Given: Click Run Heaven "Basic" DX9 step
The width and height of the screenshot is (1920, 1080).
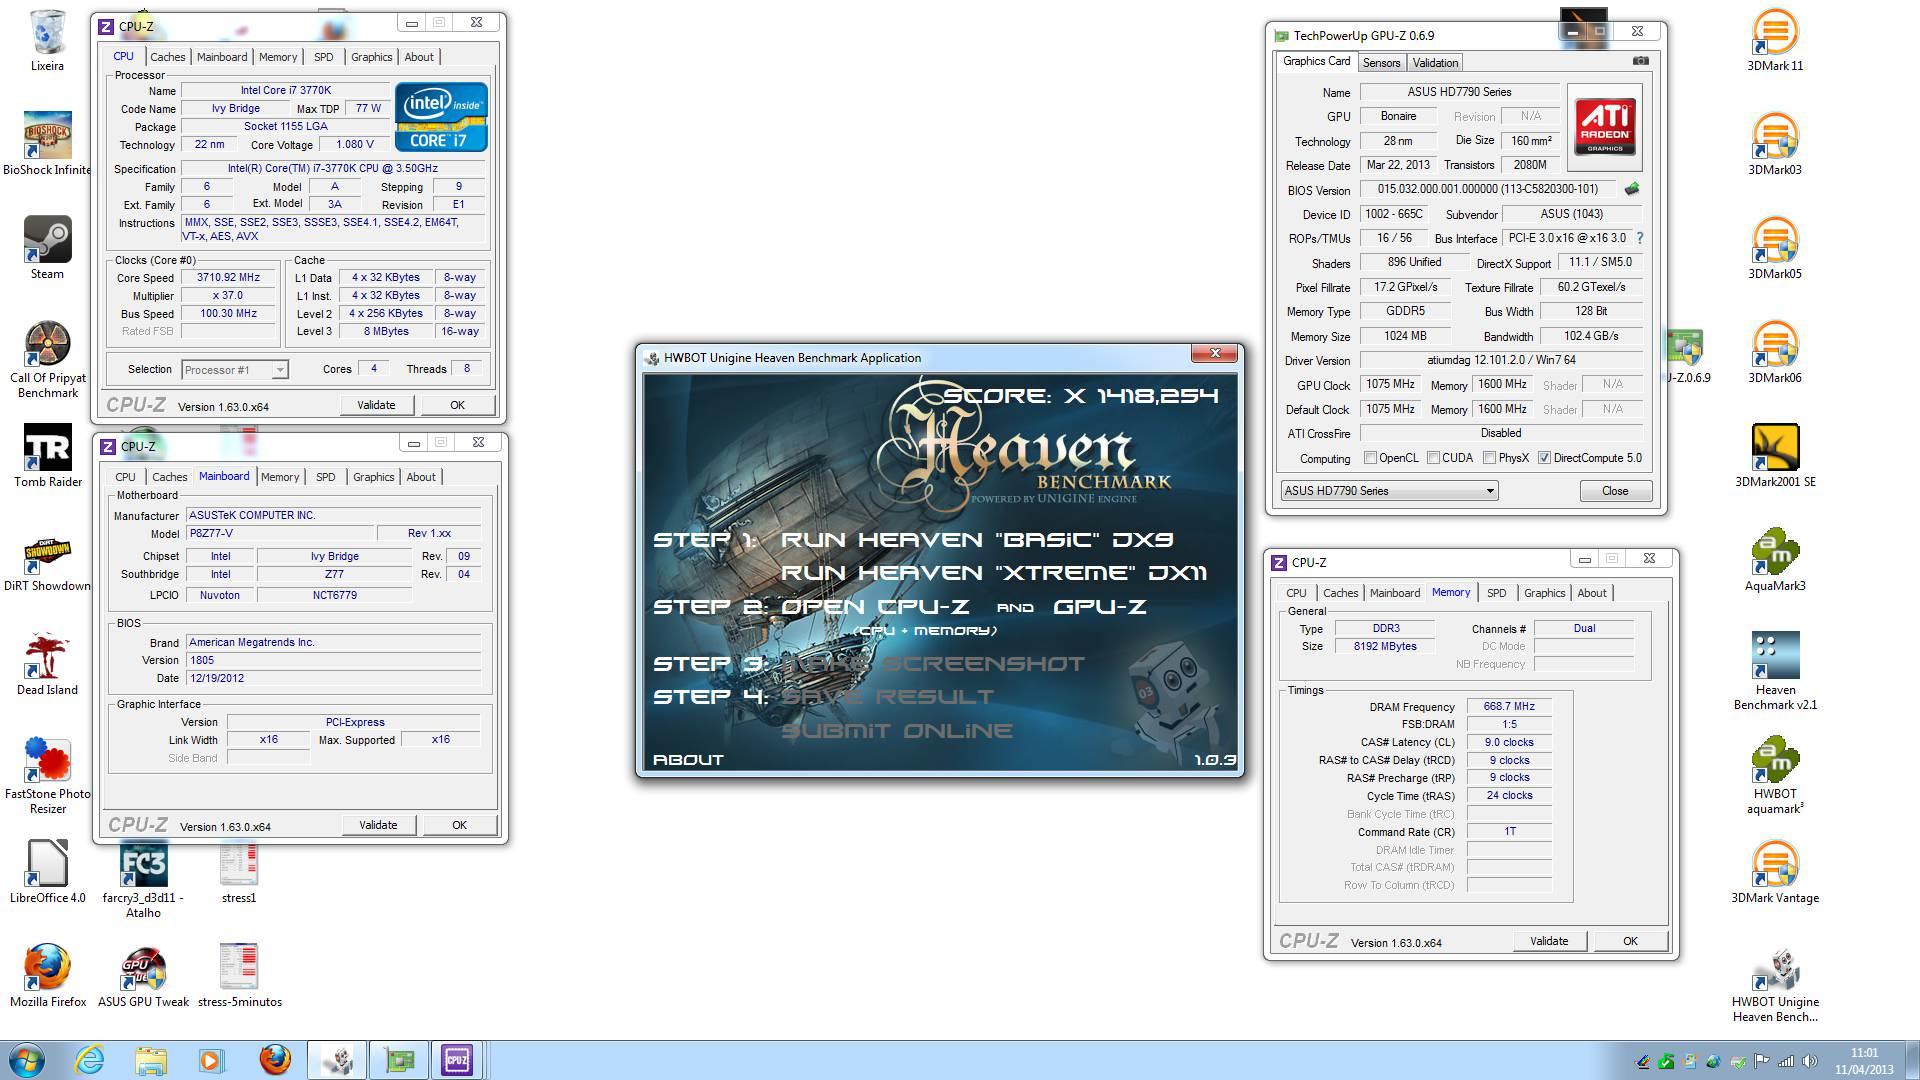Looking at the screenshot, I should pos(976,540).
